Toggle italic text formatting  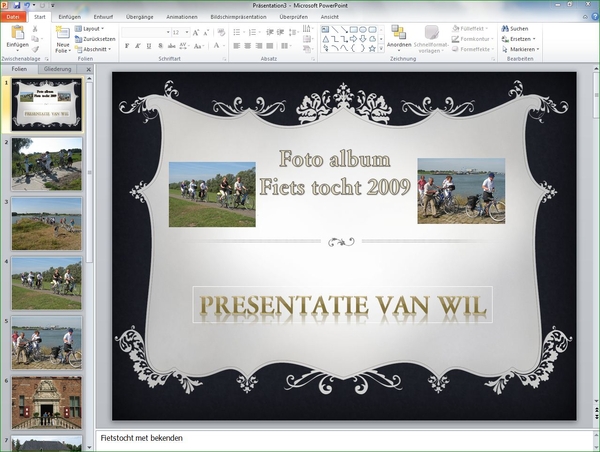point(137,46)
